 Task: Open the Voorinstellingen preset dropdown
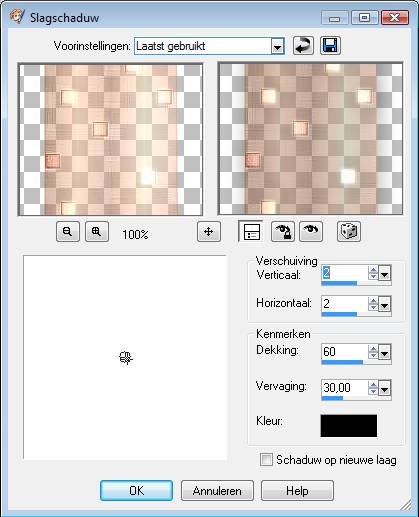277,46
